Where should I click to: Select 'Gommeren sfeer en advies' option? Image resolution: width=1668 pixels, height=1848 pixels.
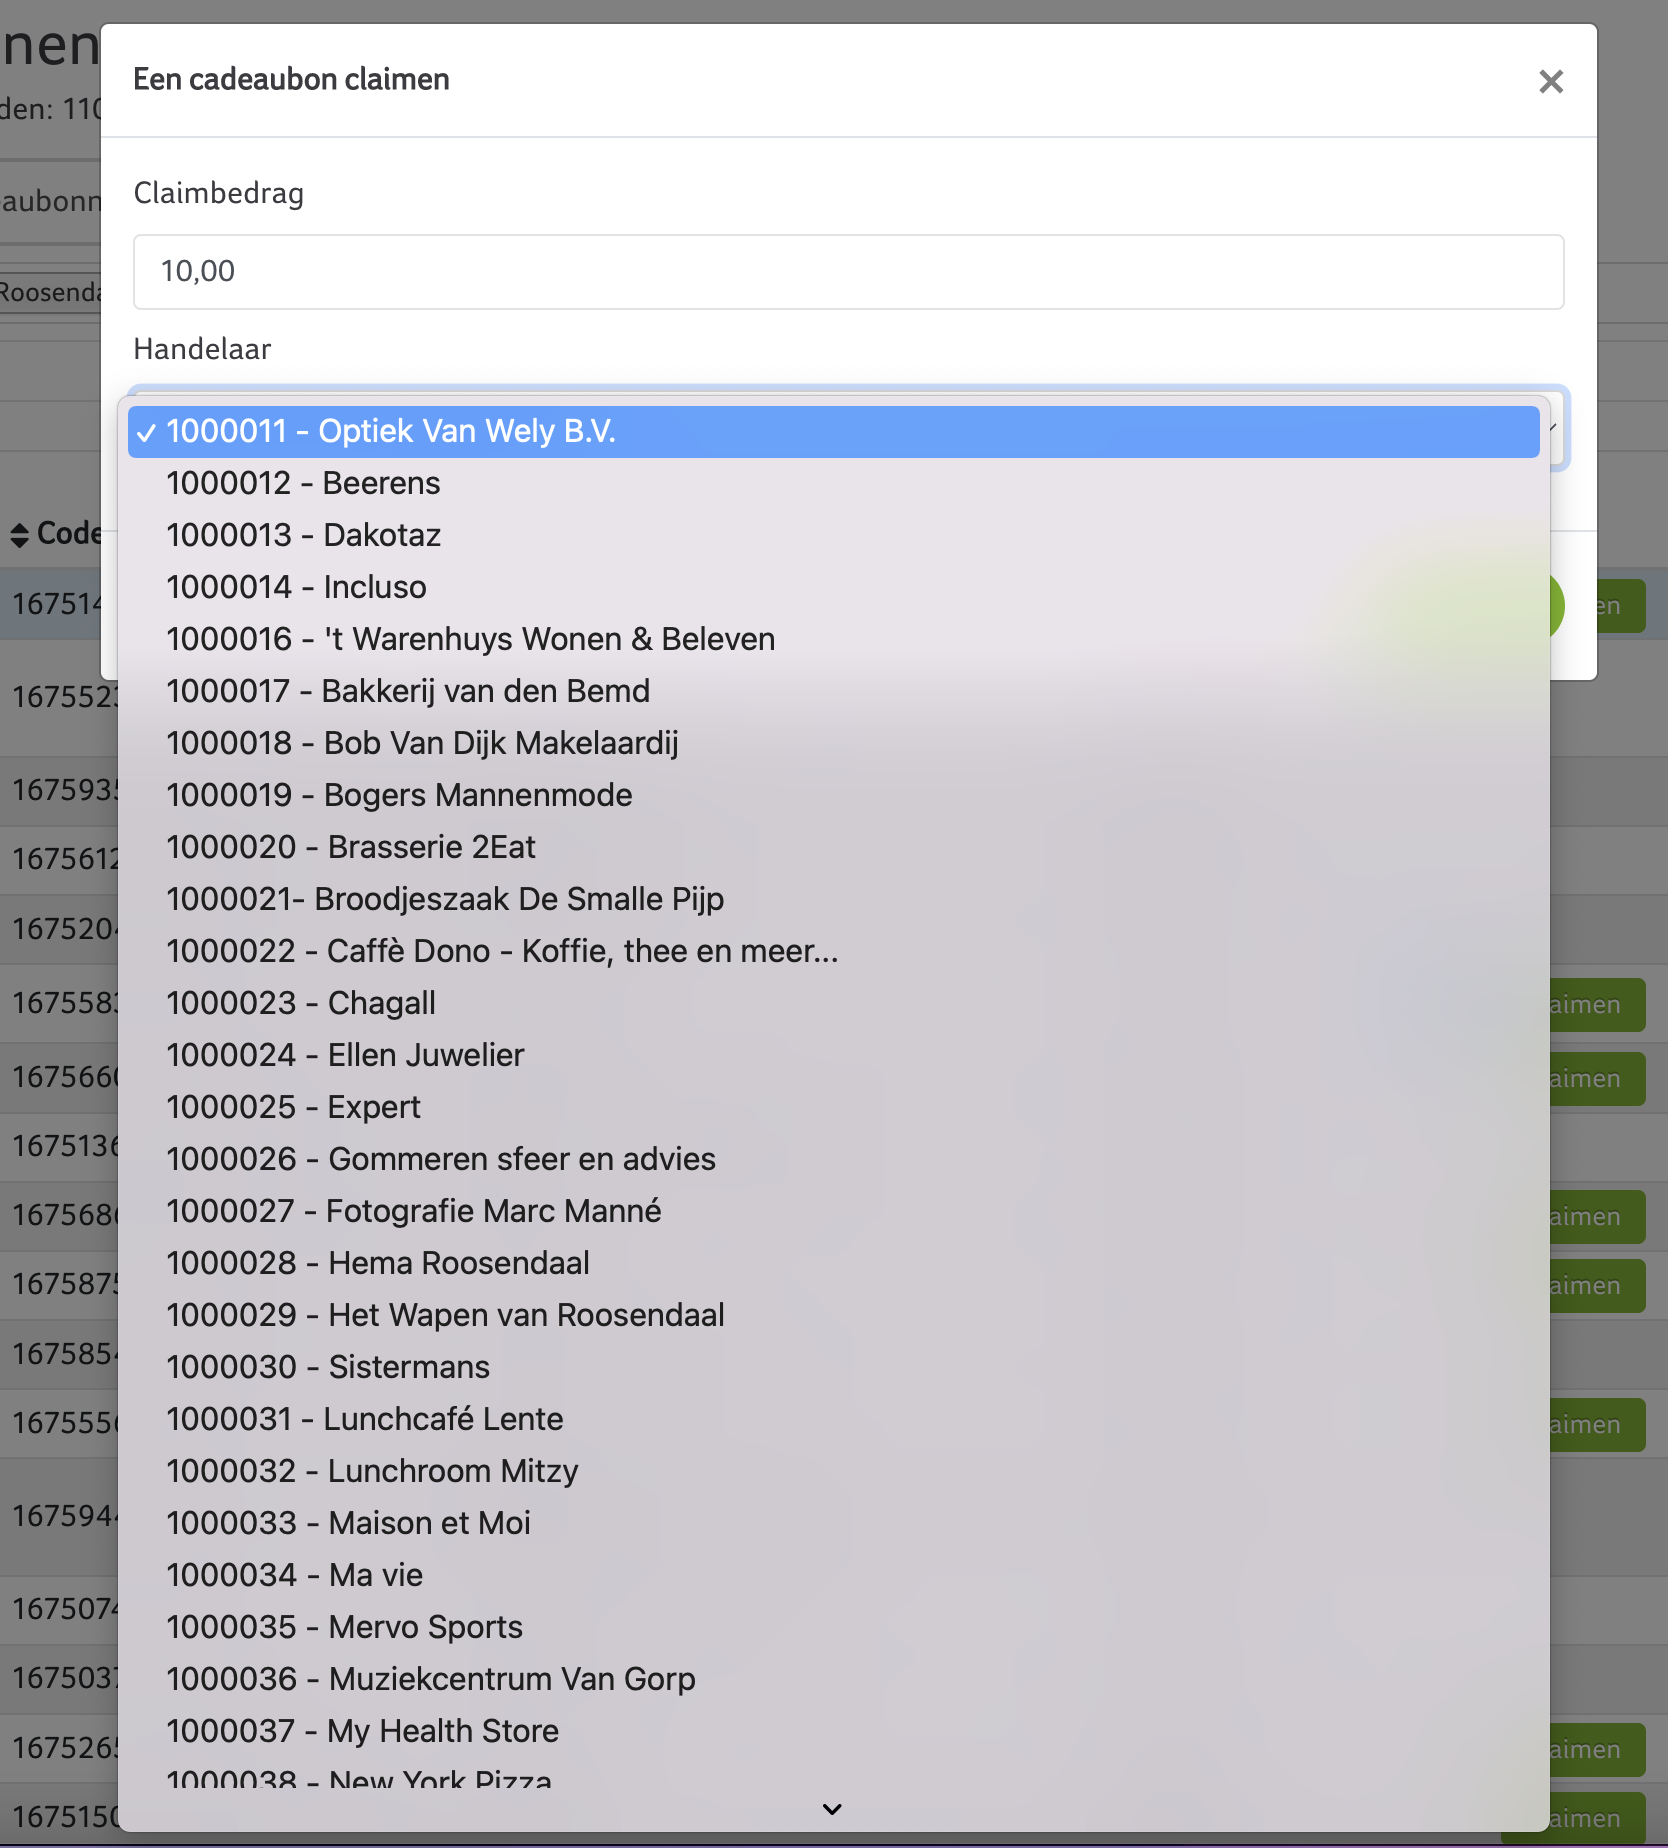(833, 1159)
